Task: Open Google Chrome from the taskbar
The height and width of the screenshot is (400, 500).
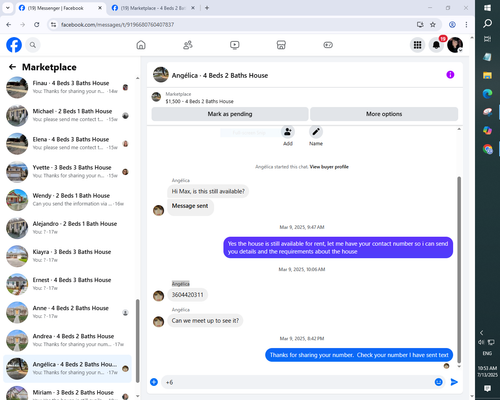Action: pos(487,149)
